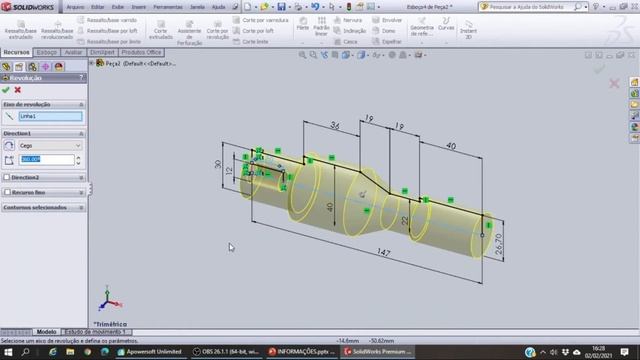Click the red X cancel corner in viewport

(x=614, y=83)
